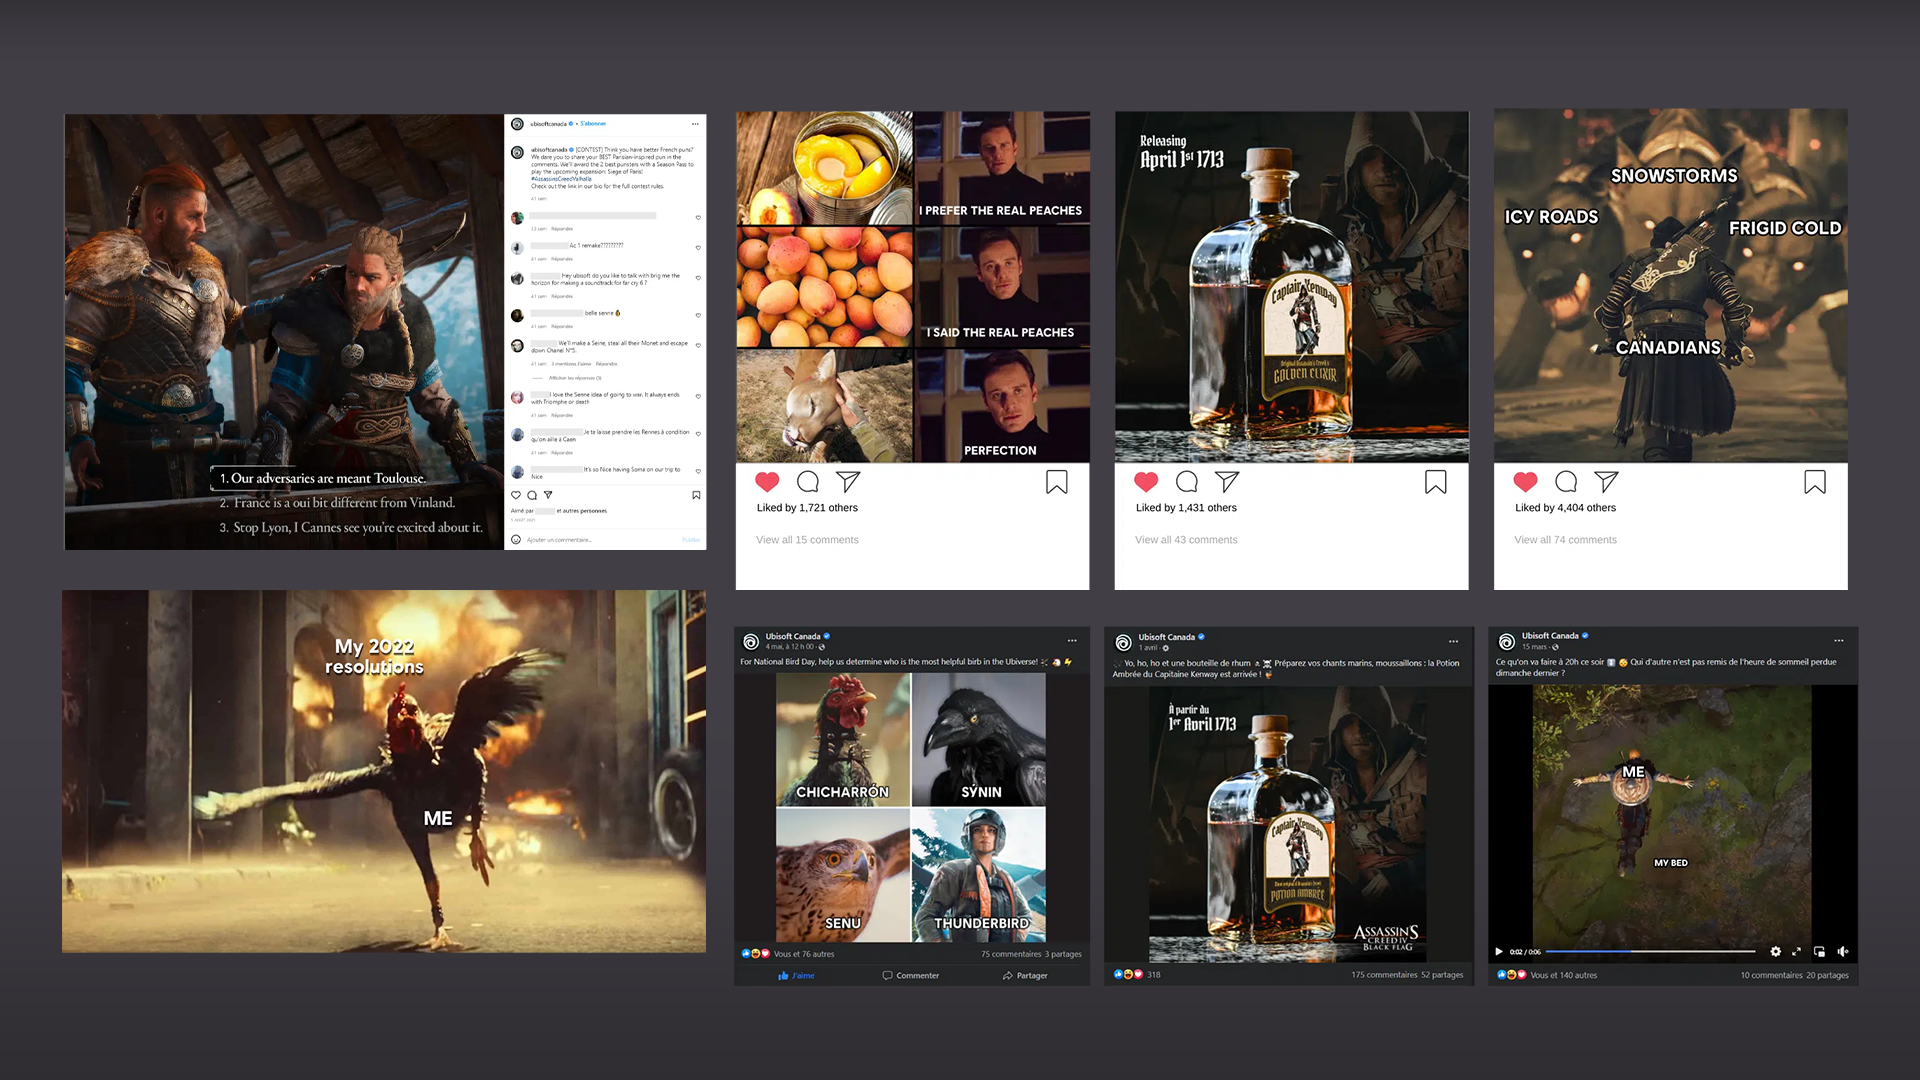Click the heart icon on peaches post

[767, 482]
